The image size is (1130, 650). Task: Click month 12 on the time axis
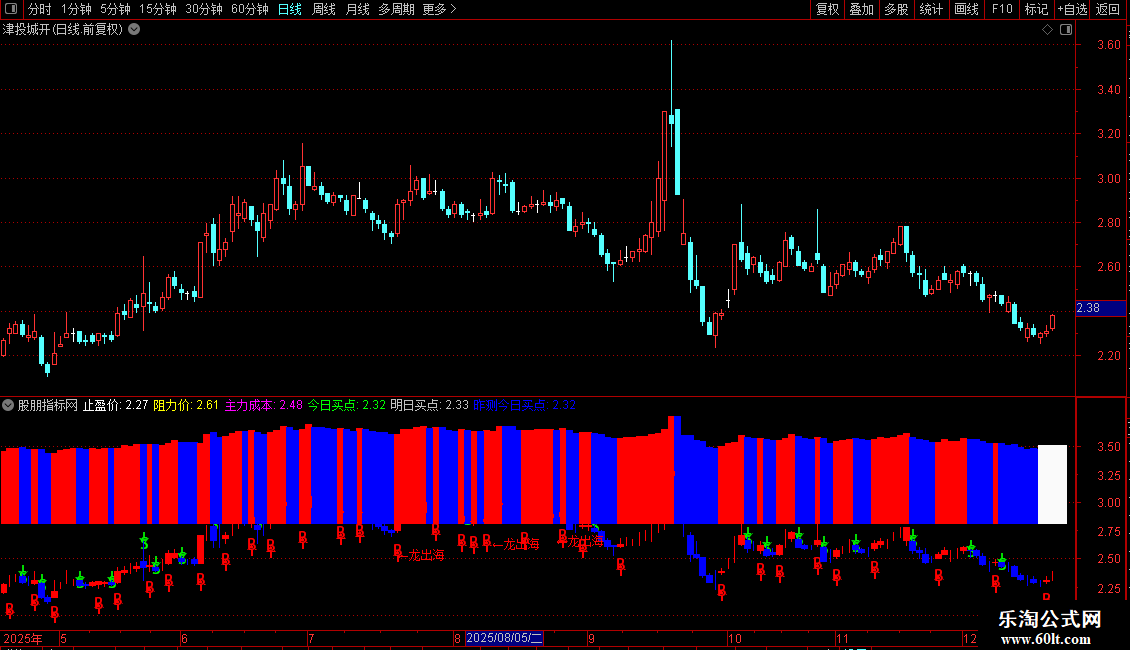coord(970,638)
